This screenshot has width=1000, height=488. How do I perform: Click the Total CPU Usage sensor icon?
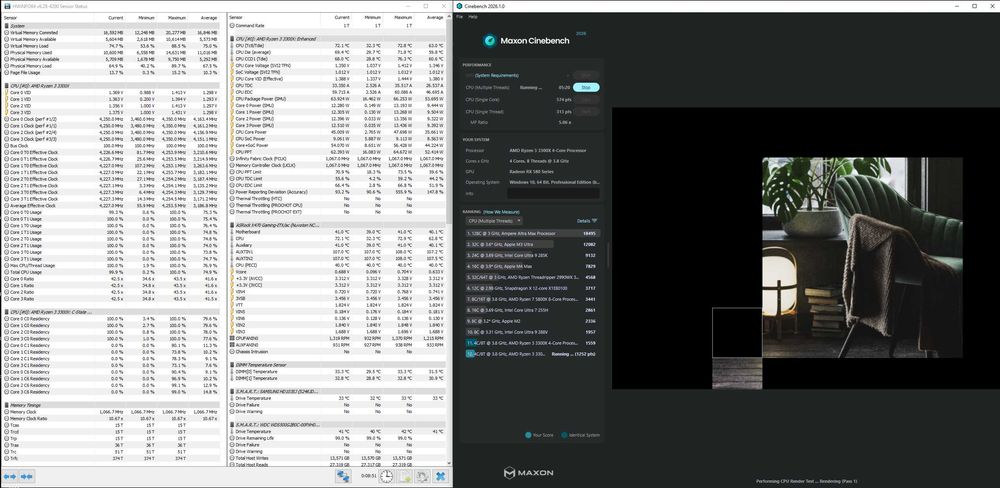[6, 272]
